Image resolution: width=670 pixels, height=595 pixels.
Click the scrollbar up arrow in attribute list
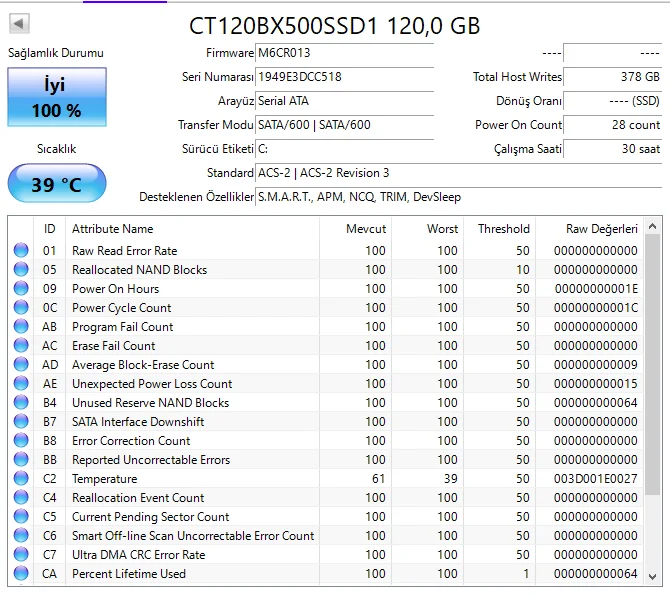pos(652,227)
